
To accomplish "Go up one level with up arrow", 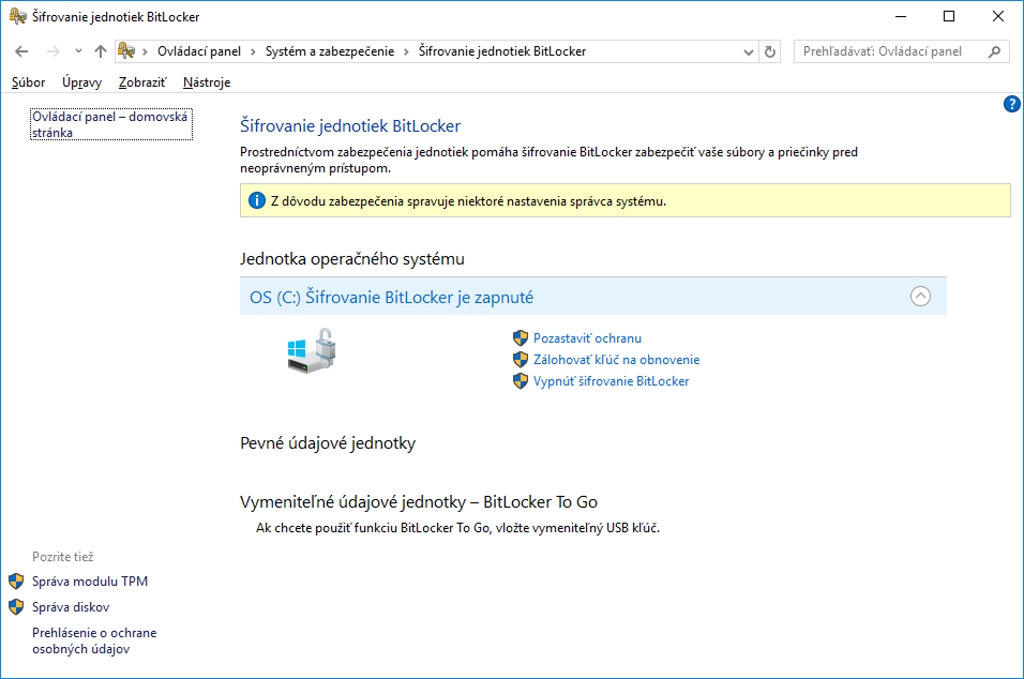I will tap(100, 51).
